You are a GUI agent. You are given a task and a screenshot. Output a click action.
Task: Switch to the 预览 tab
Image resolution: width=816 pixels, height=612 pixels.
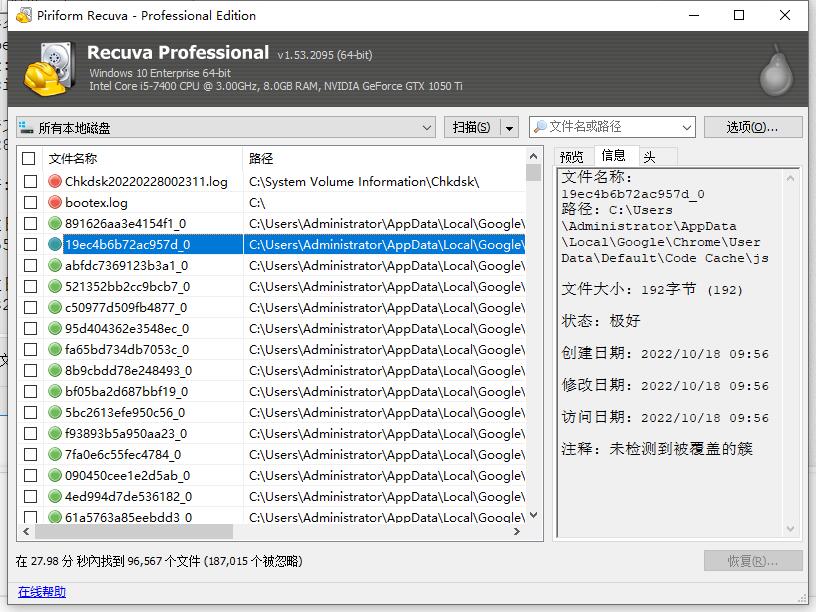click(572, 157)
